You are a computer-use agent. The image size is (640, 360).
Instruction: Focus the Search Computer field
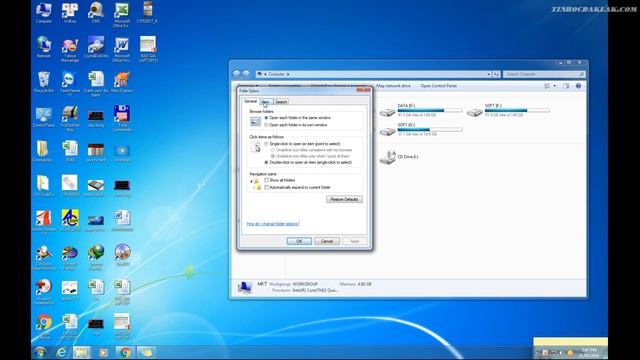(x=544, y=74)
